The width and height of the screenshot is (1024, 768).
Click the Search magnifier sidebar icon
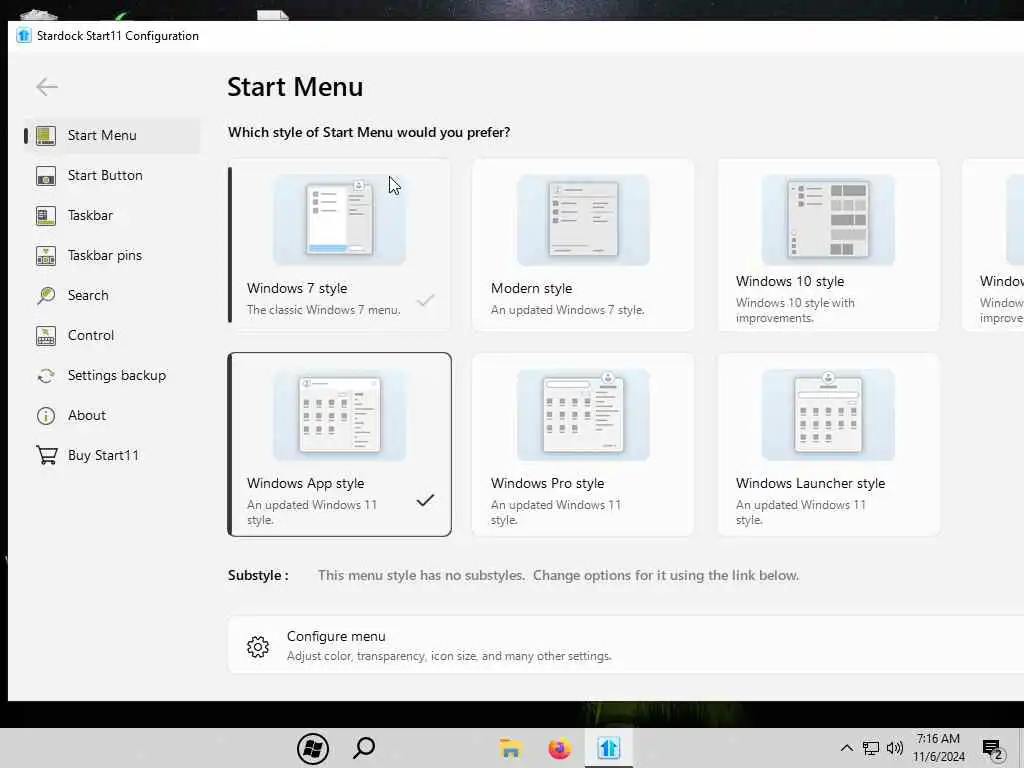[46, 295]
